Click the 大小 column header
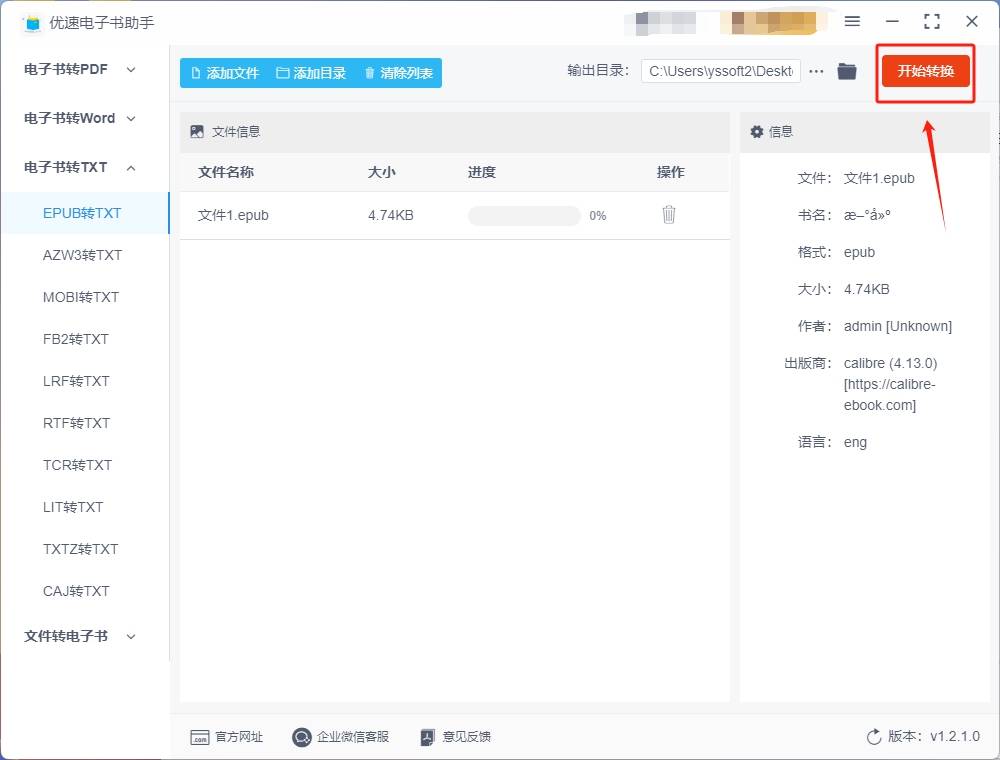Image resolution: width=1000 pixels, height=760 pixels. [x=382, y=172]
